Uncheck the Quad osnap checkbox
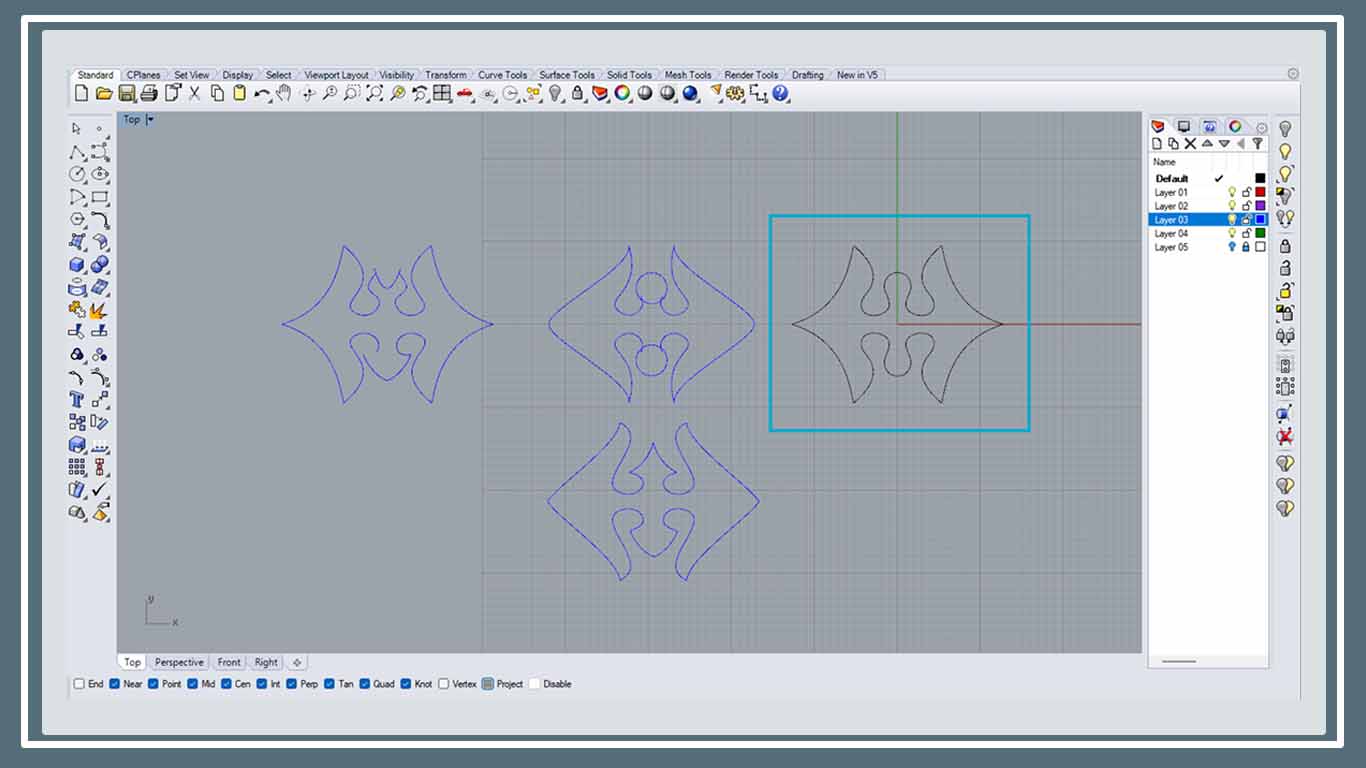 click(365, 684)
